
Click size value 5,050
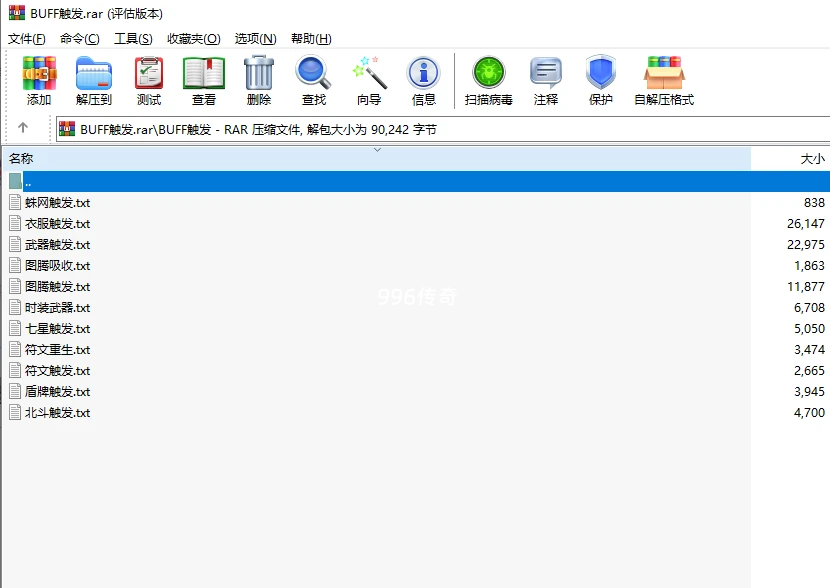pyautogui.click(x=809, y=329)
